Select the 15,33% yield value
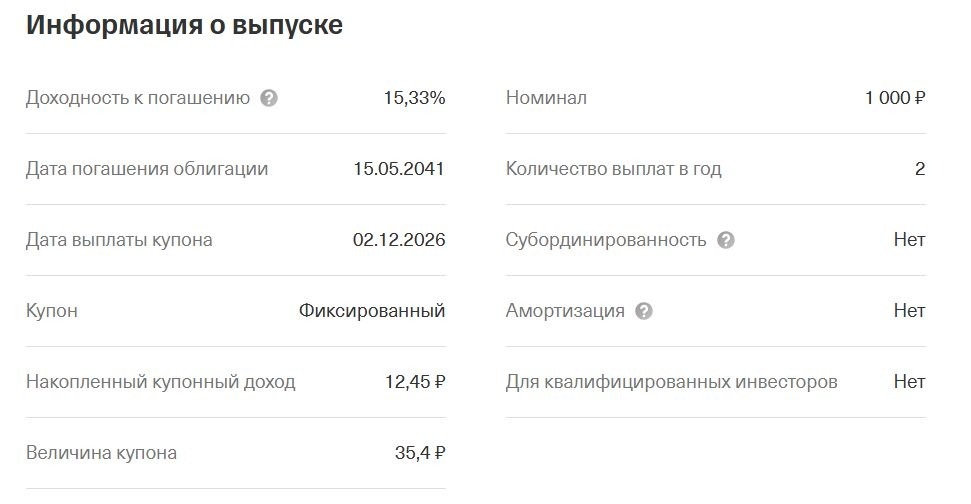 414,98
